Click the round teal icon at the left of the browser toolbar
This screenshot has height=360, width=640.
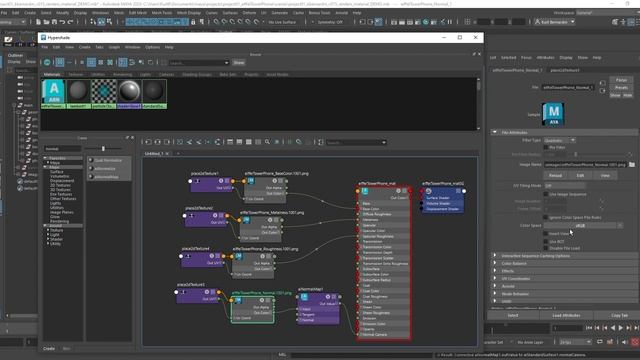click(x=47, y=62)
